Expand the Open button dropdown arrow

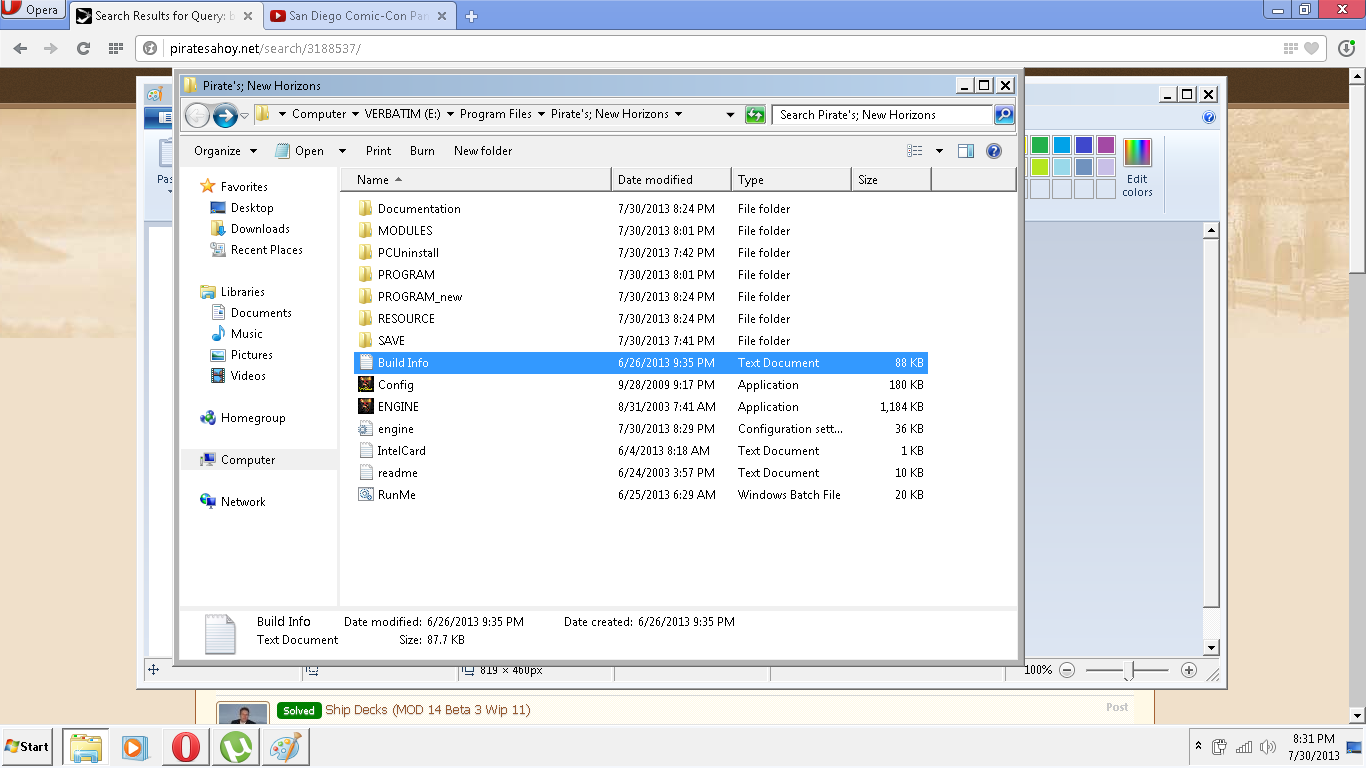342,151
